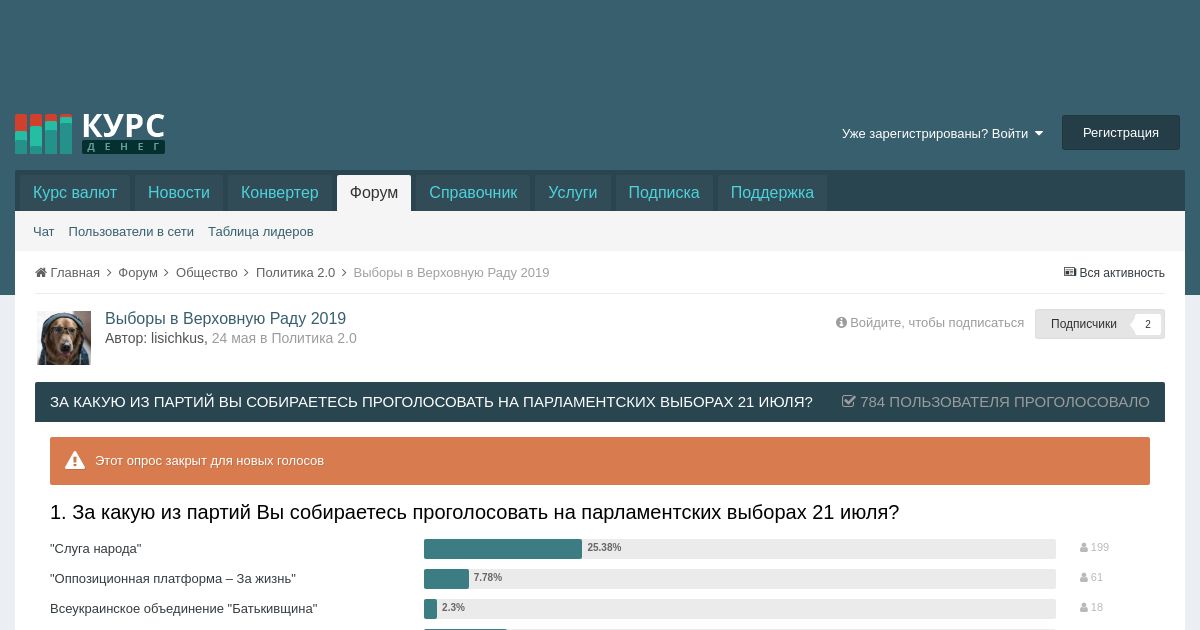
Task: Click Слуга народа 25.38% progress bar
Action: pos(740,548)
